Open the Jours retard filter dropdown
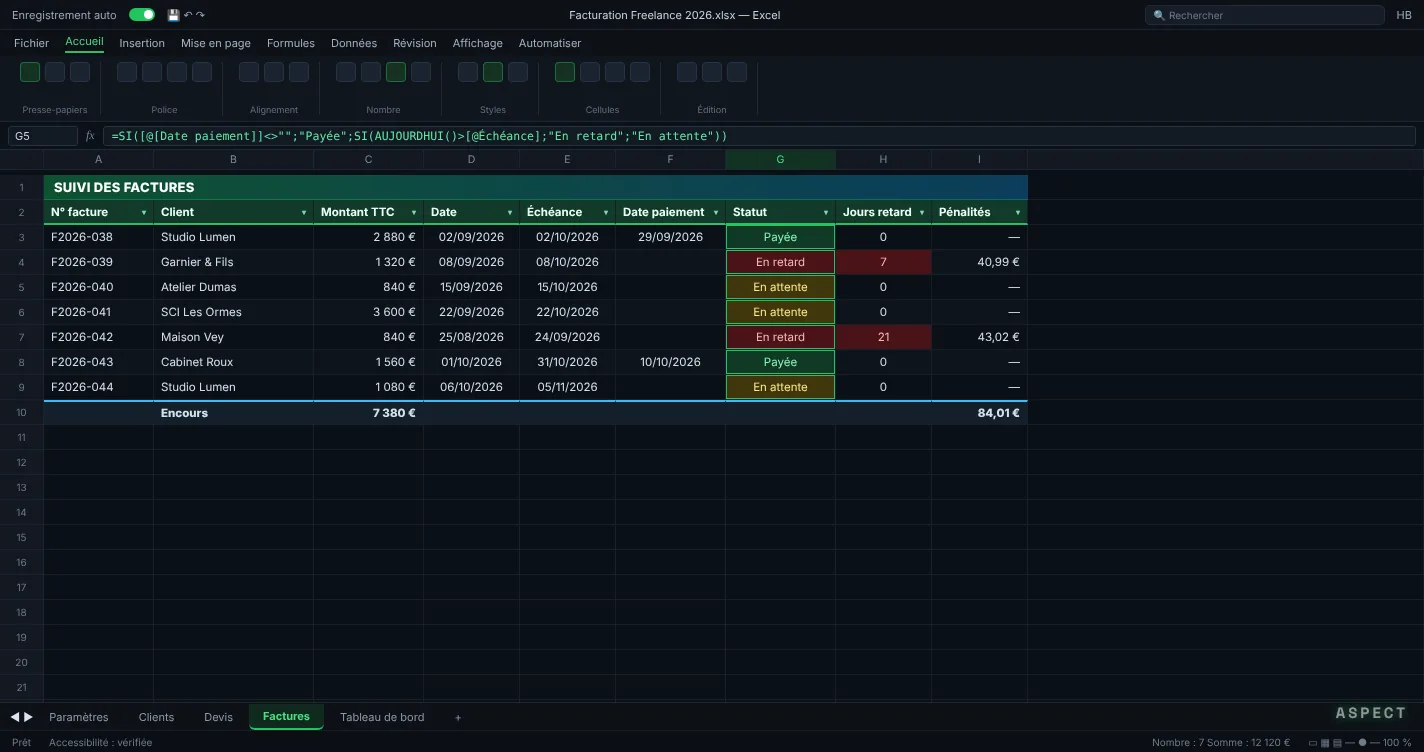 pos(922,213)
